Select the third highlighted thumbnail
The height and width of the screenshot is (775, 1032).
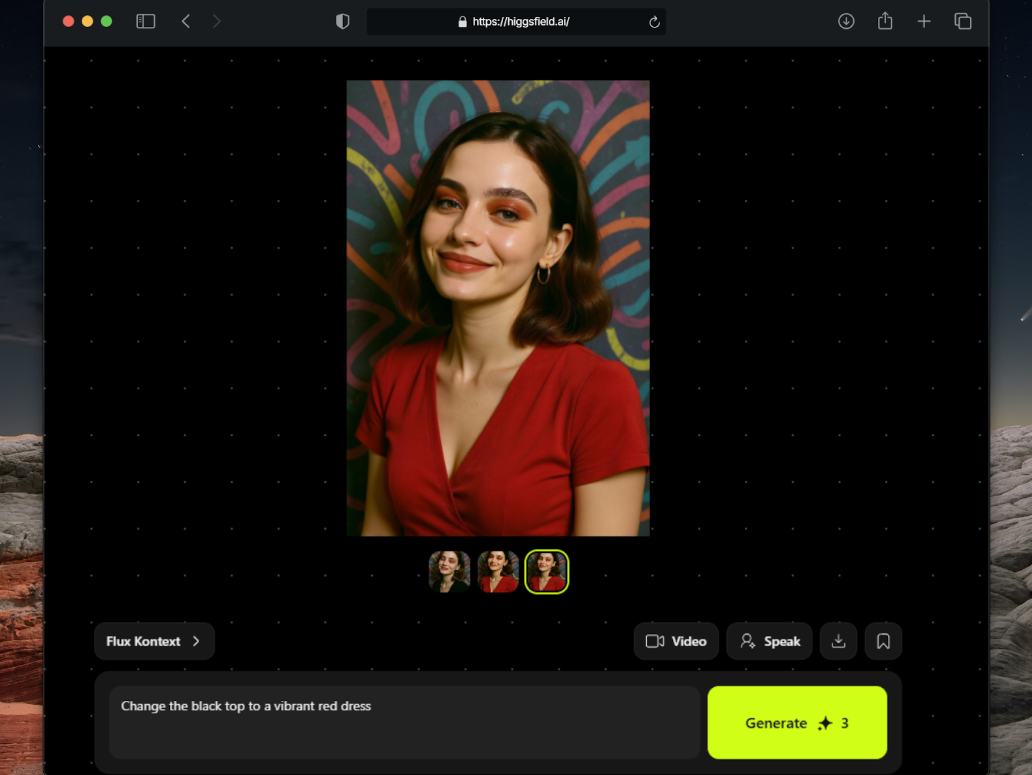pos(547,572)
